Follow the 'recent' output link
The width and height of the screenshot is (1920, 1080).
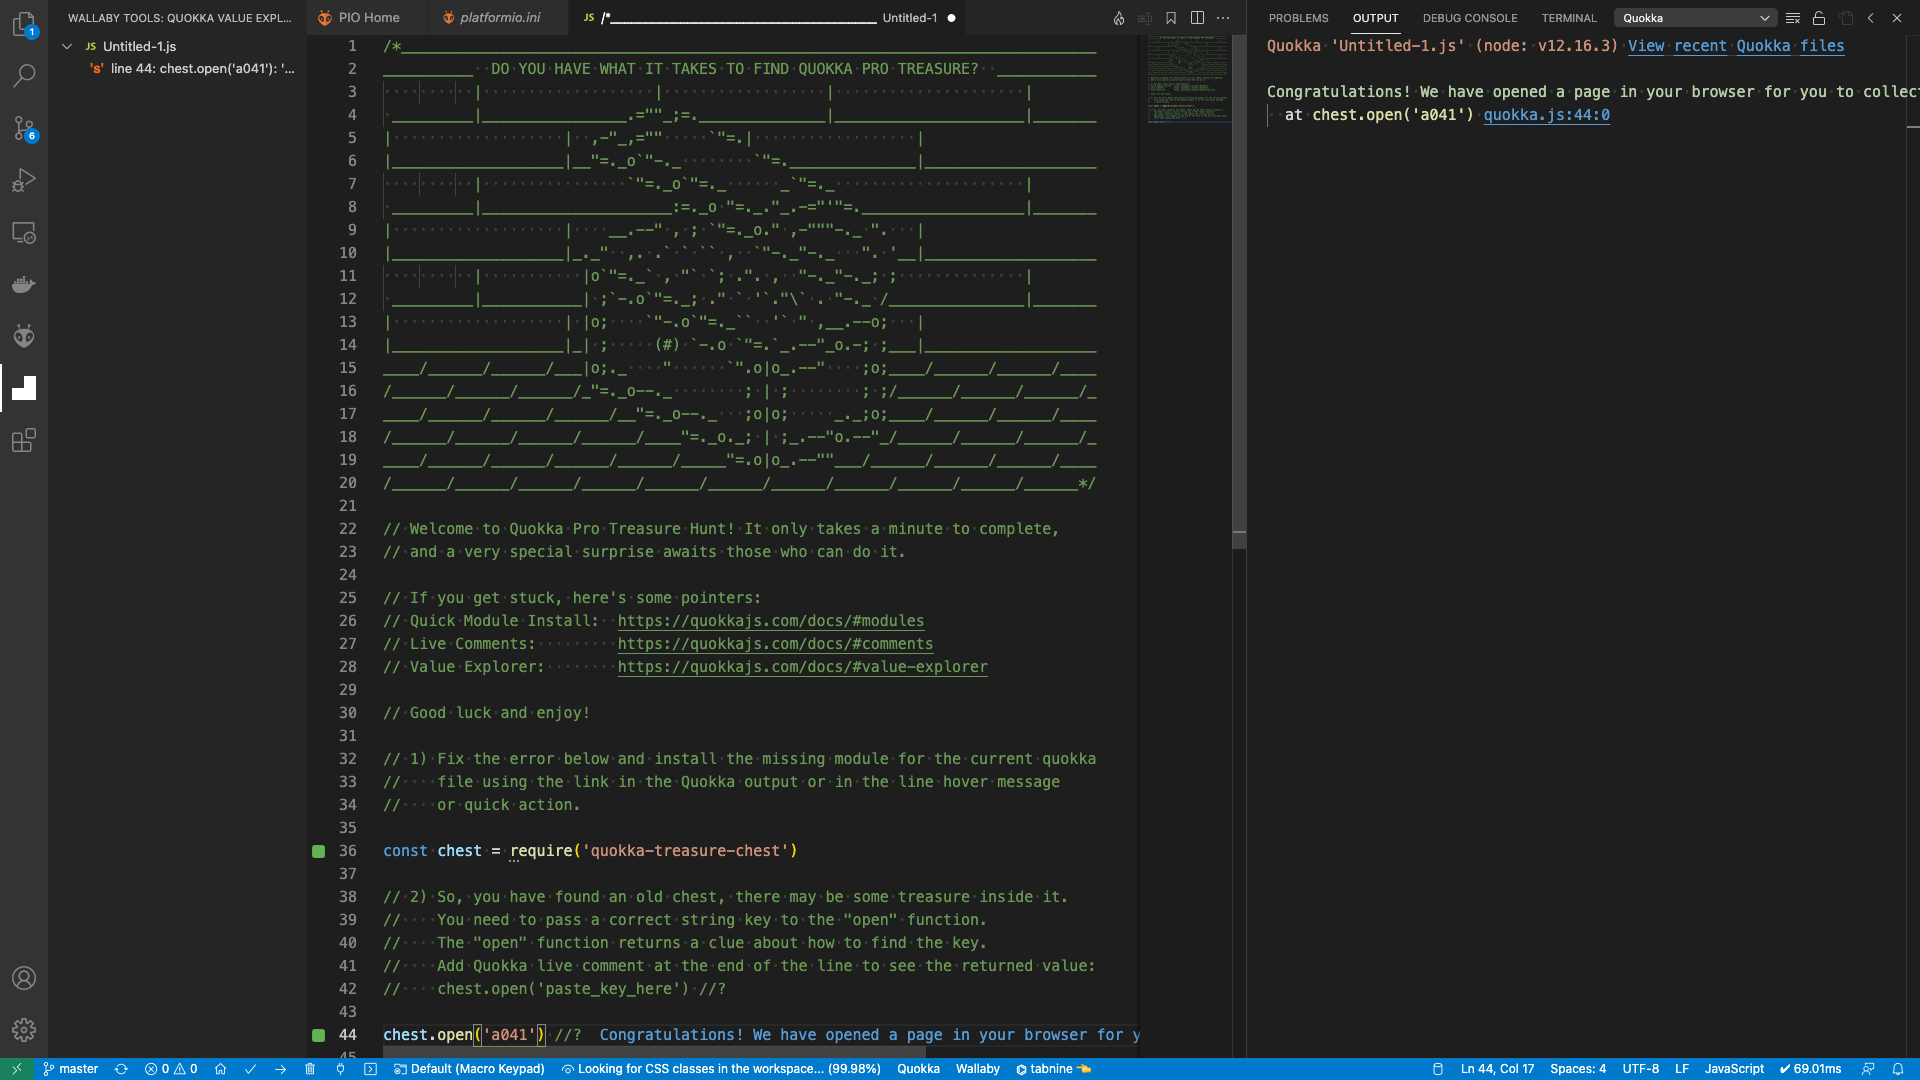[x=1700, y=46]
